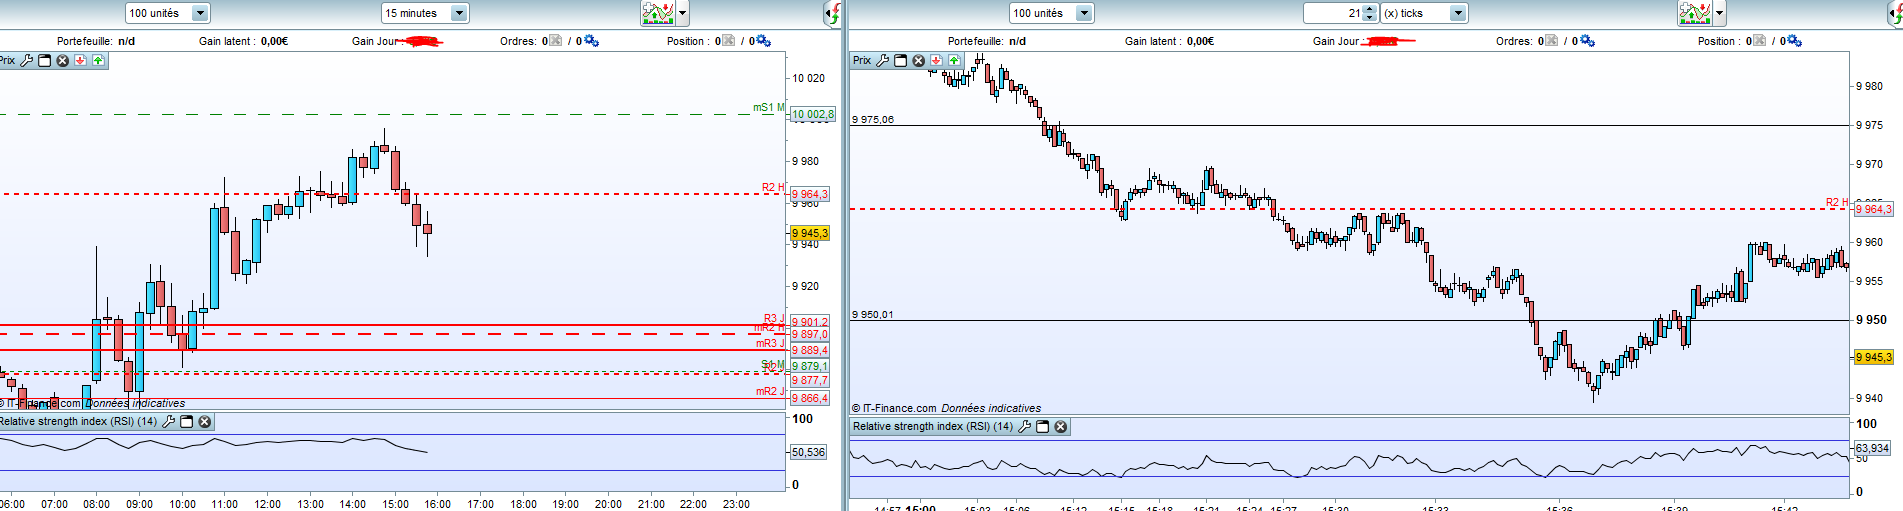Viewport: 1903px width, 511px height.
Task: Expand the 15 minutes timeframe dropdown
Action: pos(459,13)
